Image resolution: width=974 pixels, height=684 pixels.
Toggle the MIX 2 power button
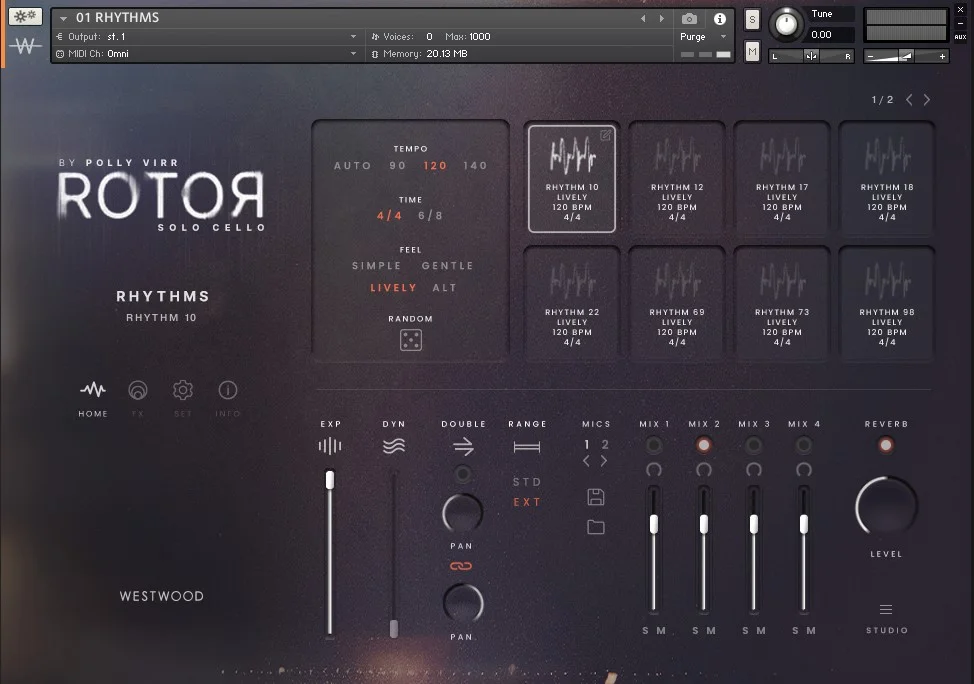click(704, 445)
